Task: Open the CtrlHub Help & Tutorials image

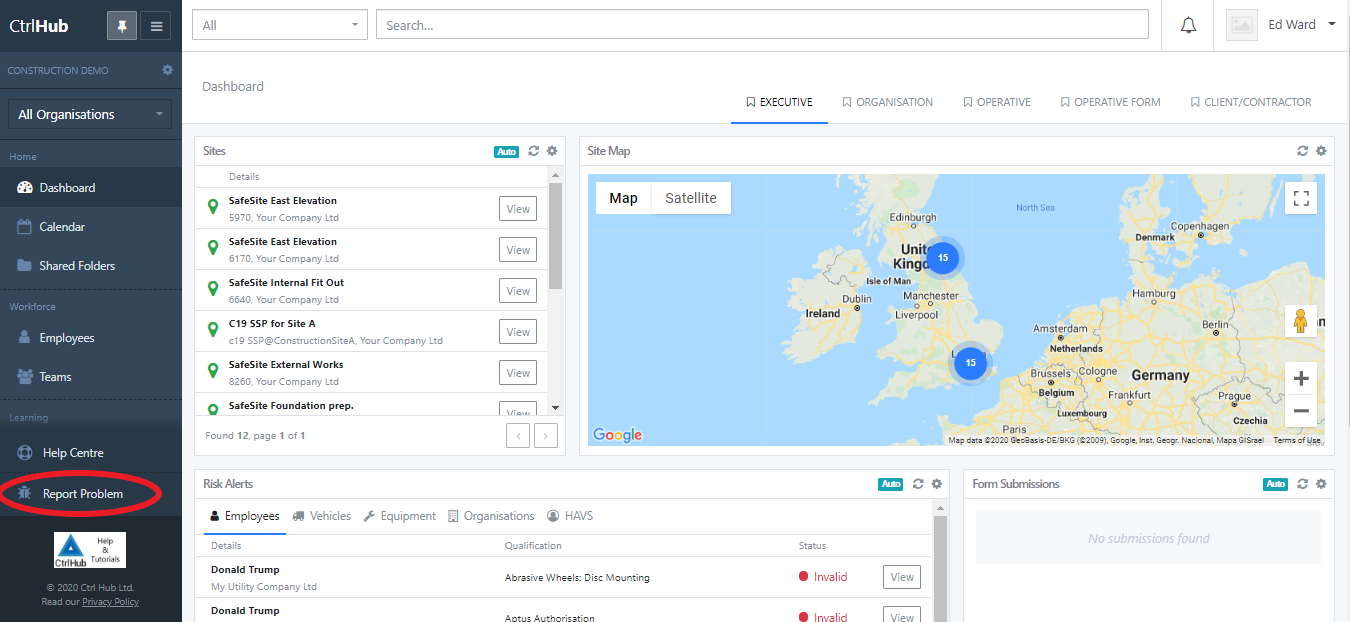Action: (x=90, y=551)
